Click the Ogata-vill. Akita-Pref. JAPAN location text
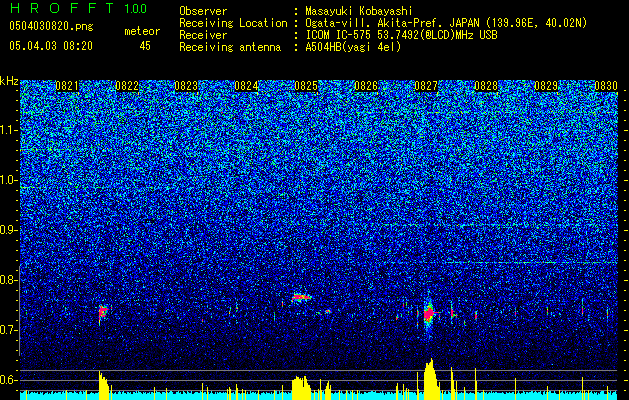This screenshot has width=629, height=400. click(x=446, y=23)
